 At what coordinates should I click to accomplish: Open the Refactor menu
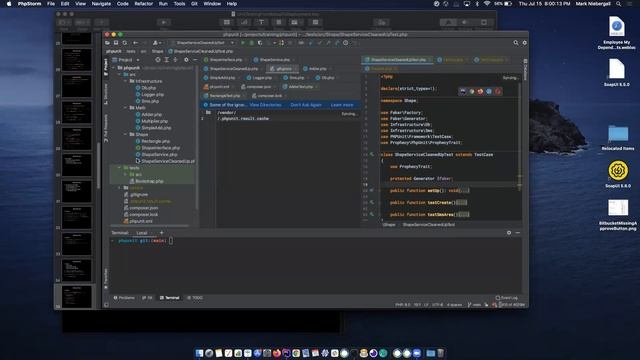tap(144, 4)
